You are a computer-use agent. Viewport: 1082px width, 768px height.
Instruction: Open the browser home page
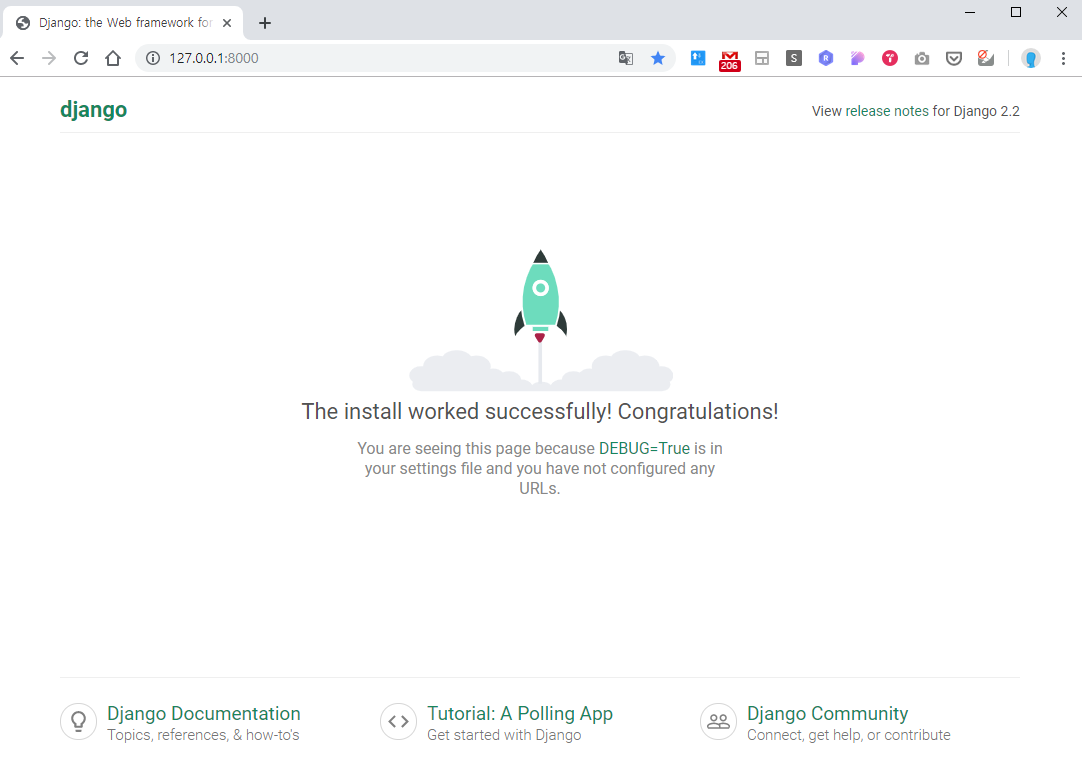pyautogui.click(x=113, y=59)
